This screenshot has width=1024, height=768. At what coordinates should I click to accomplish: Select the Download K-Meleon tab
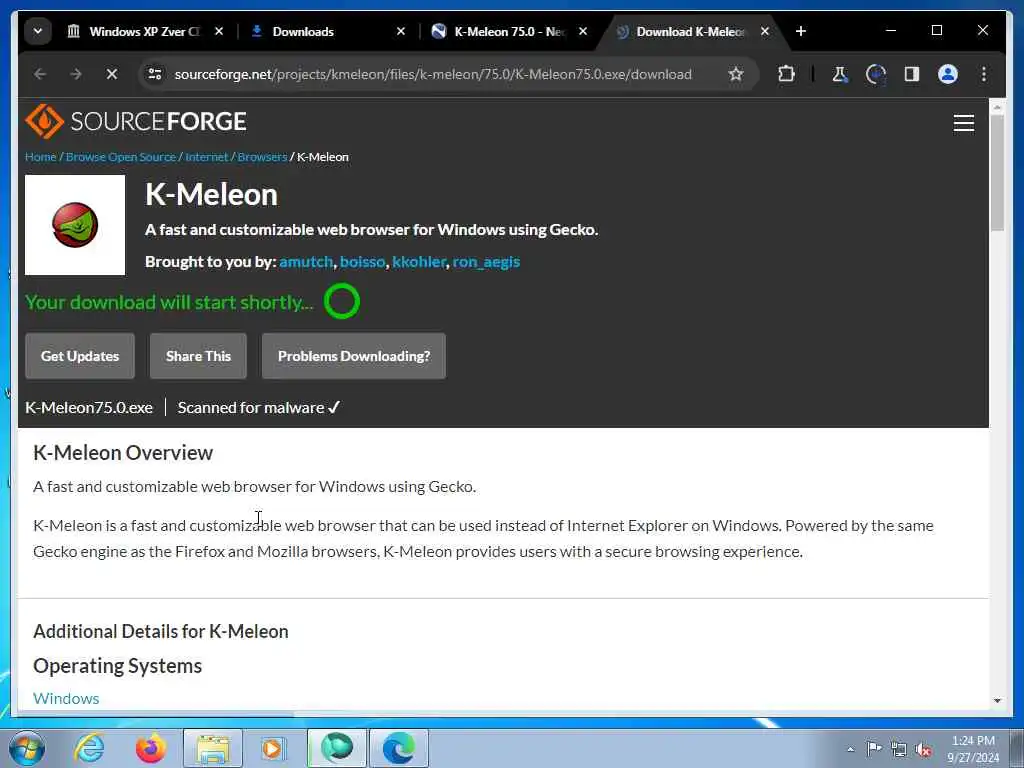click(692, 31)
